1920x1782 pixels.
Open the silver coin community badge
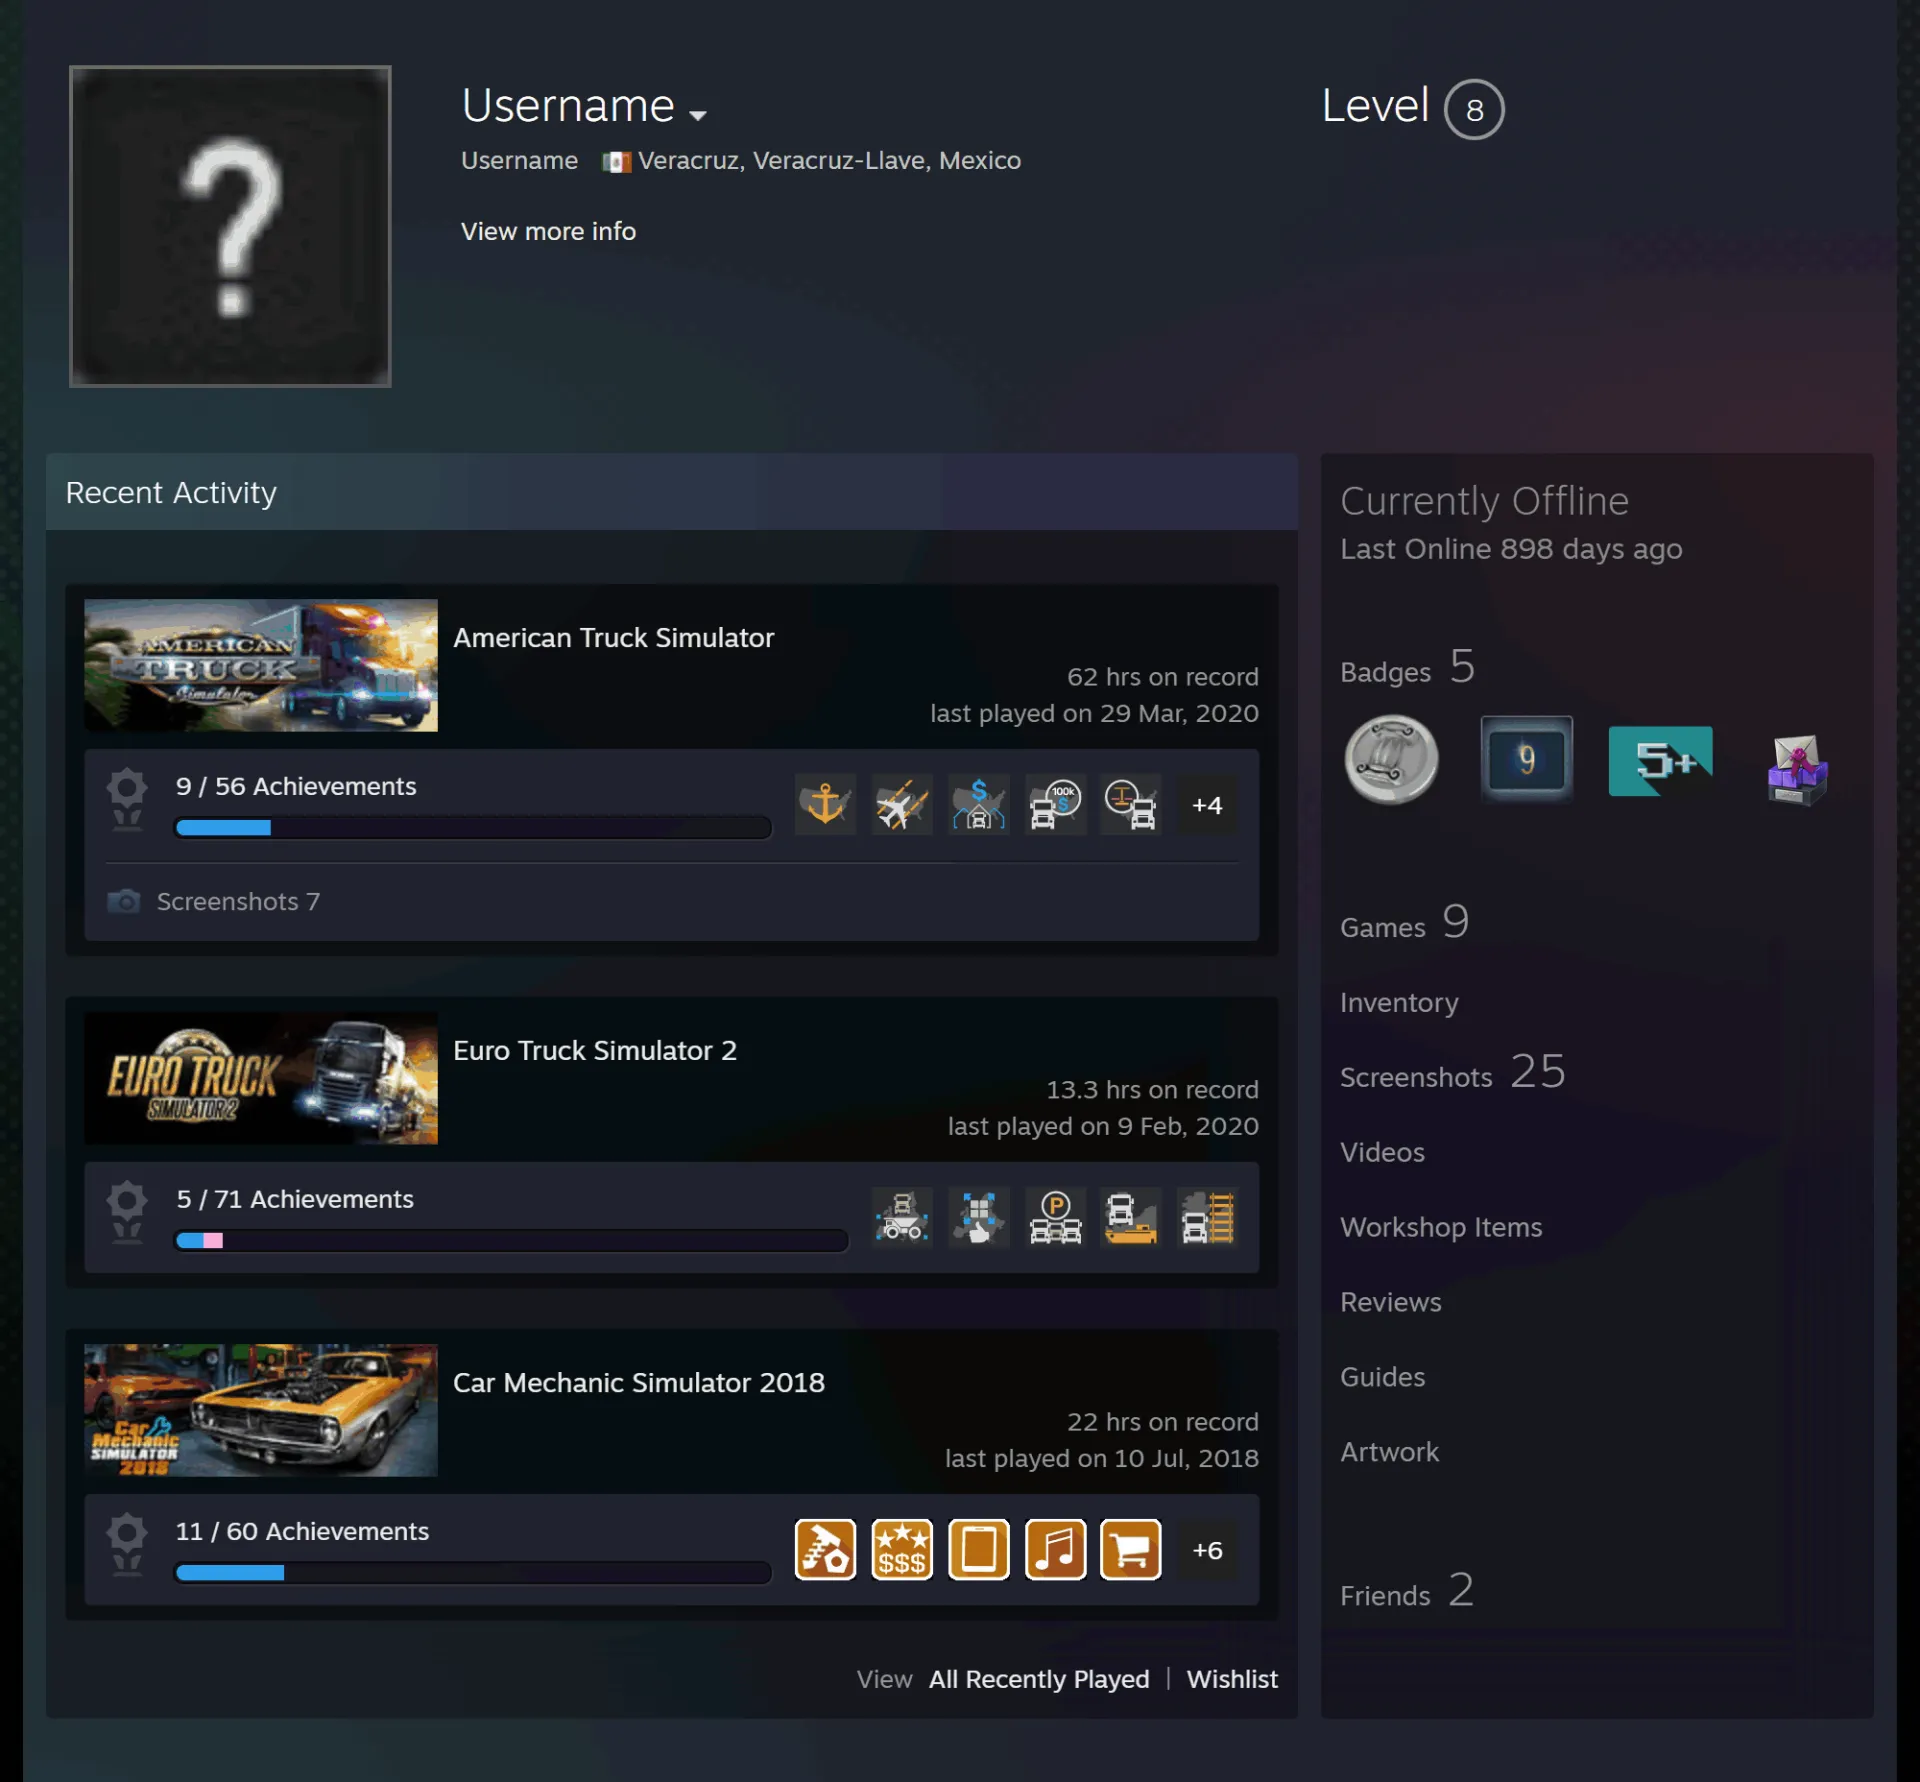(1391, 760)
